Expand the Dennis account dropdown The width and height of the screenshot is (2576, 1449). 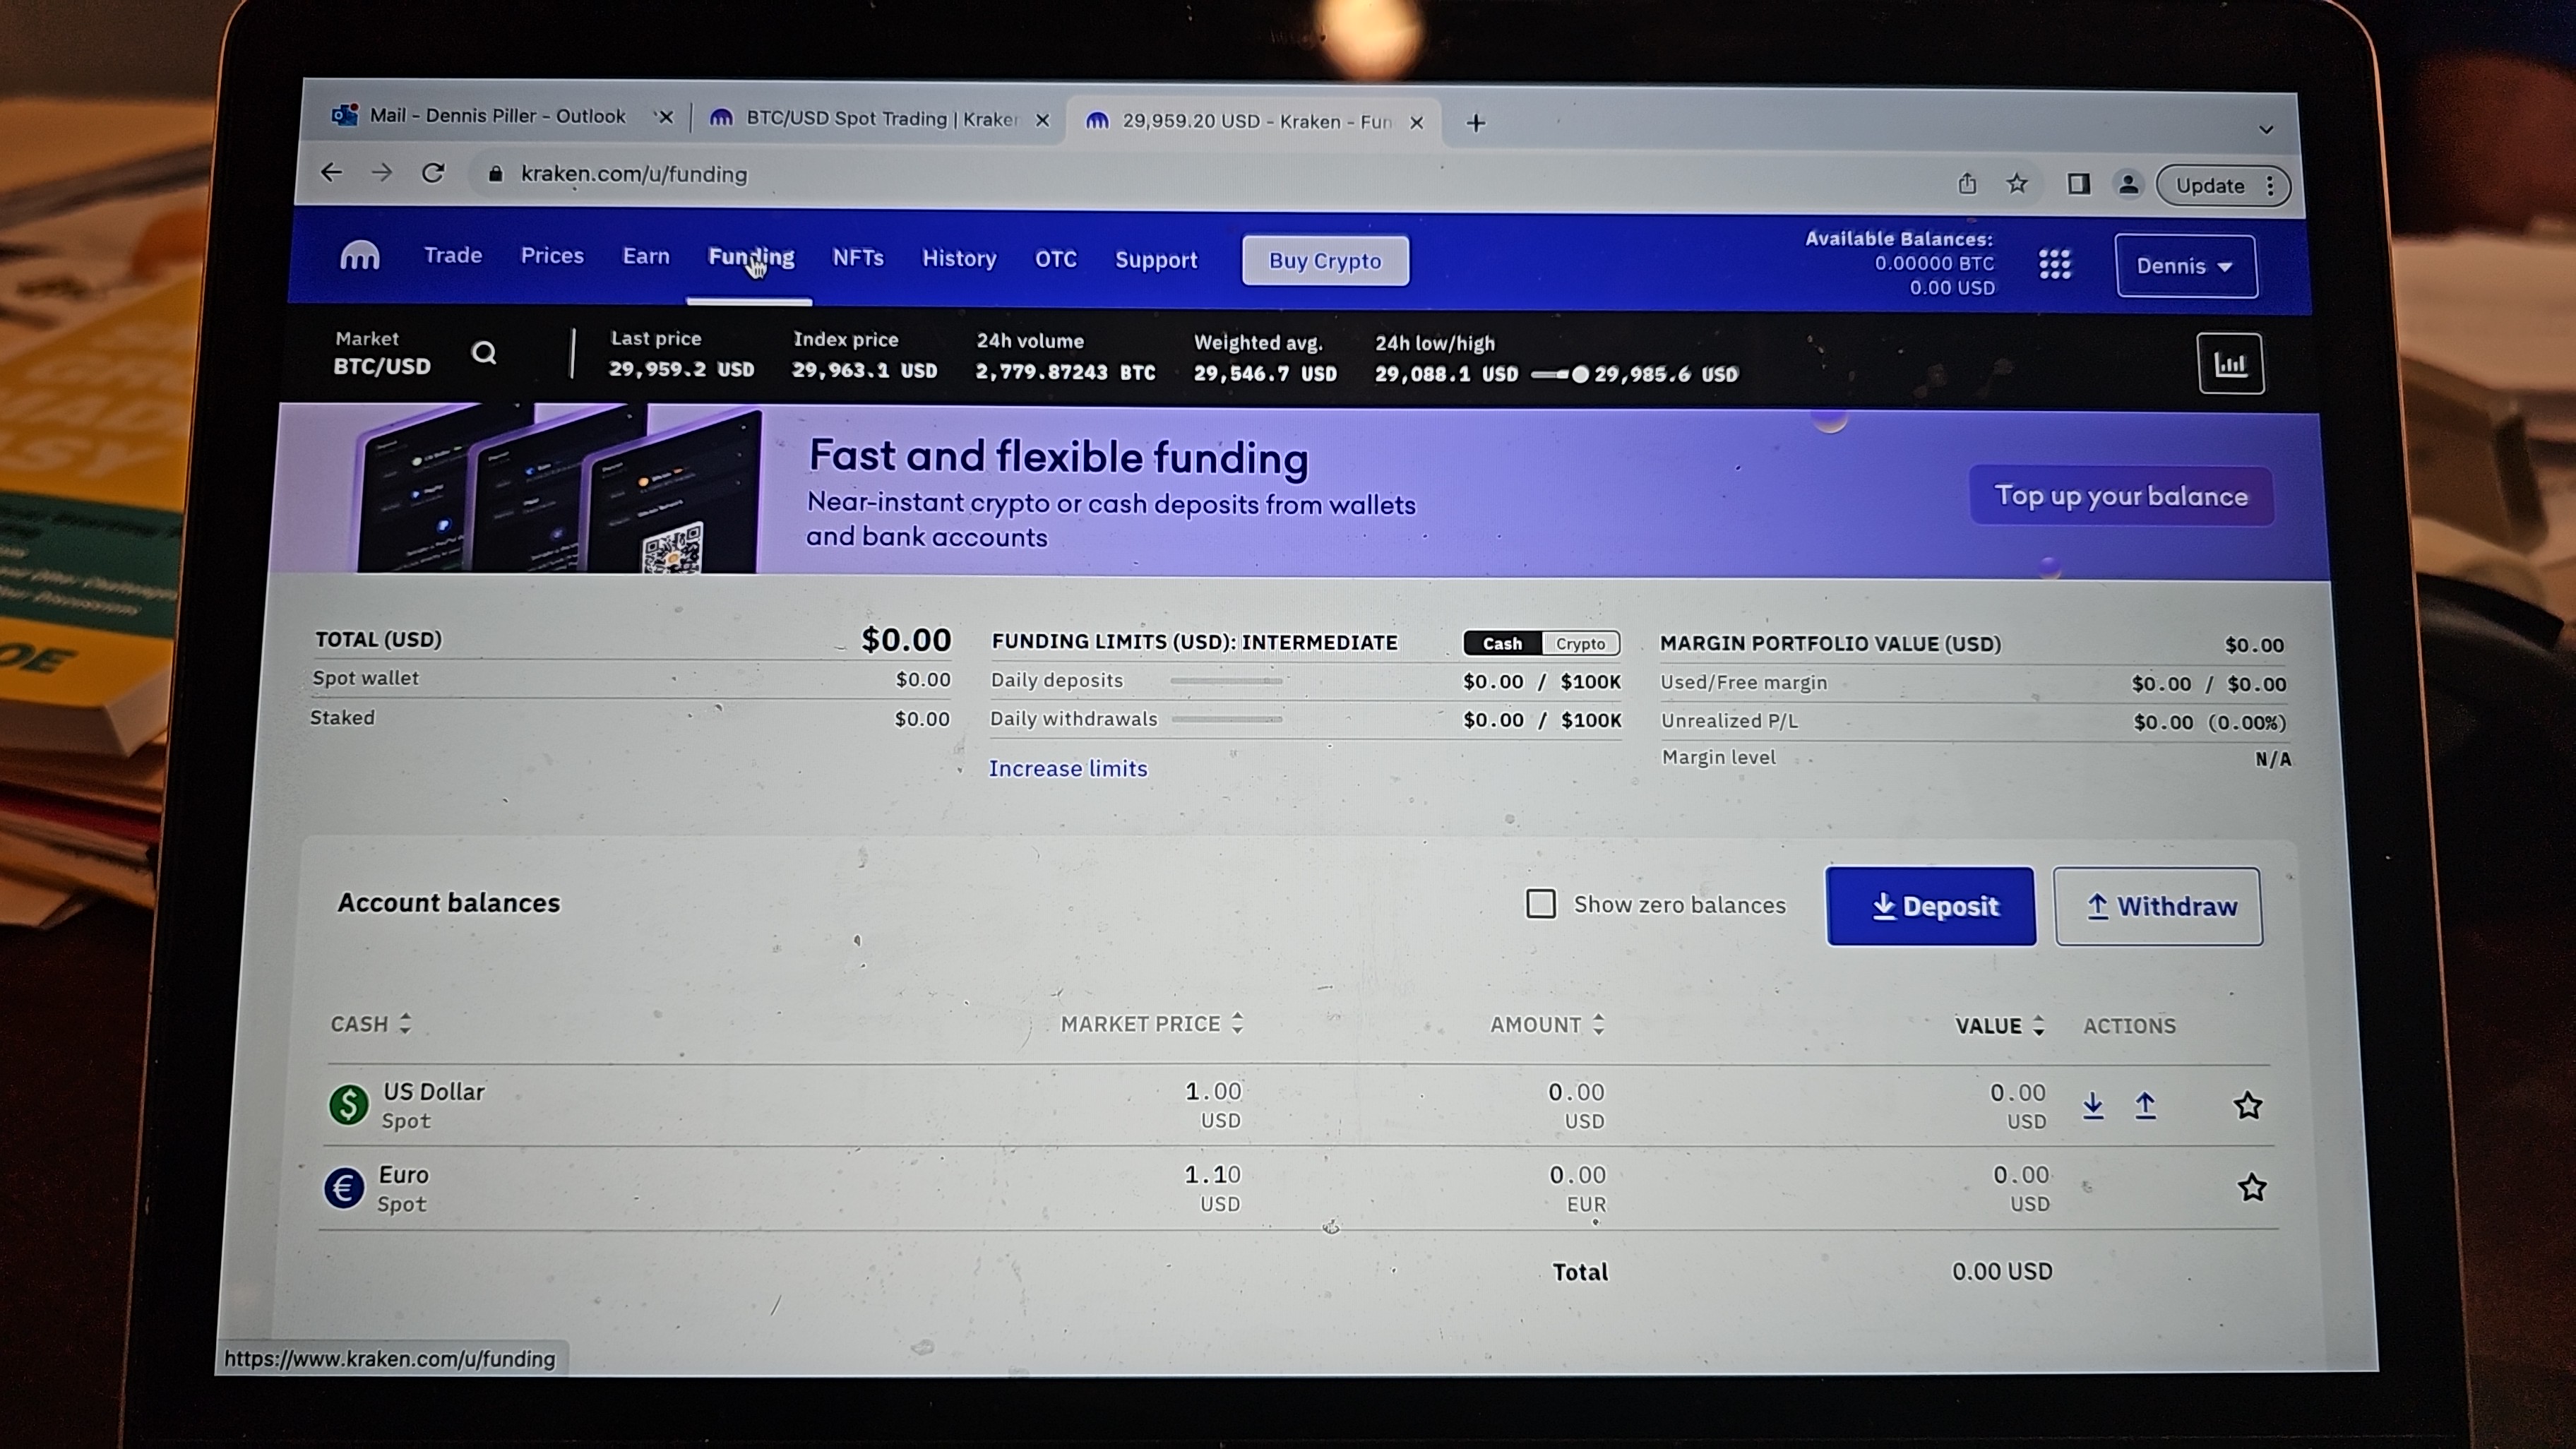2185,266
